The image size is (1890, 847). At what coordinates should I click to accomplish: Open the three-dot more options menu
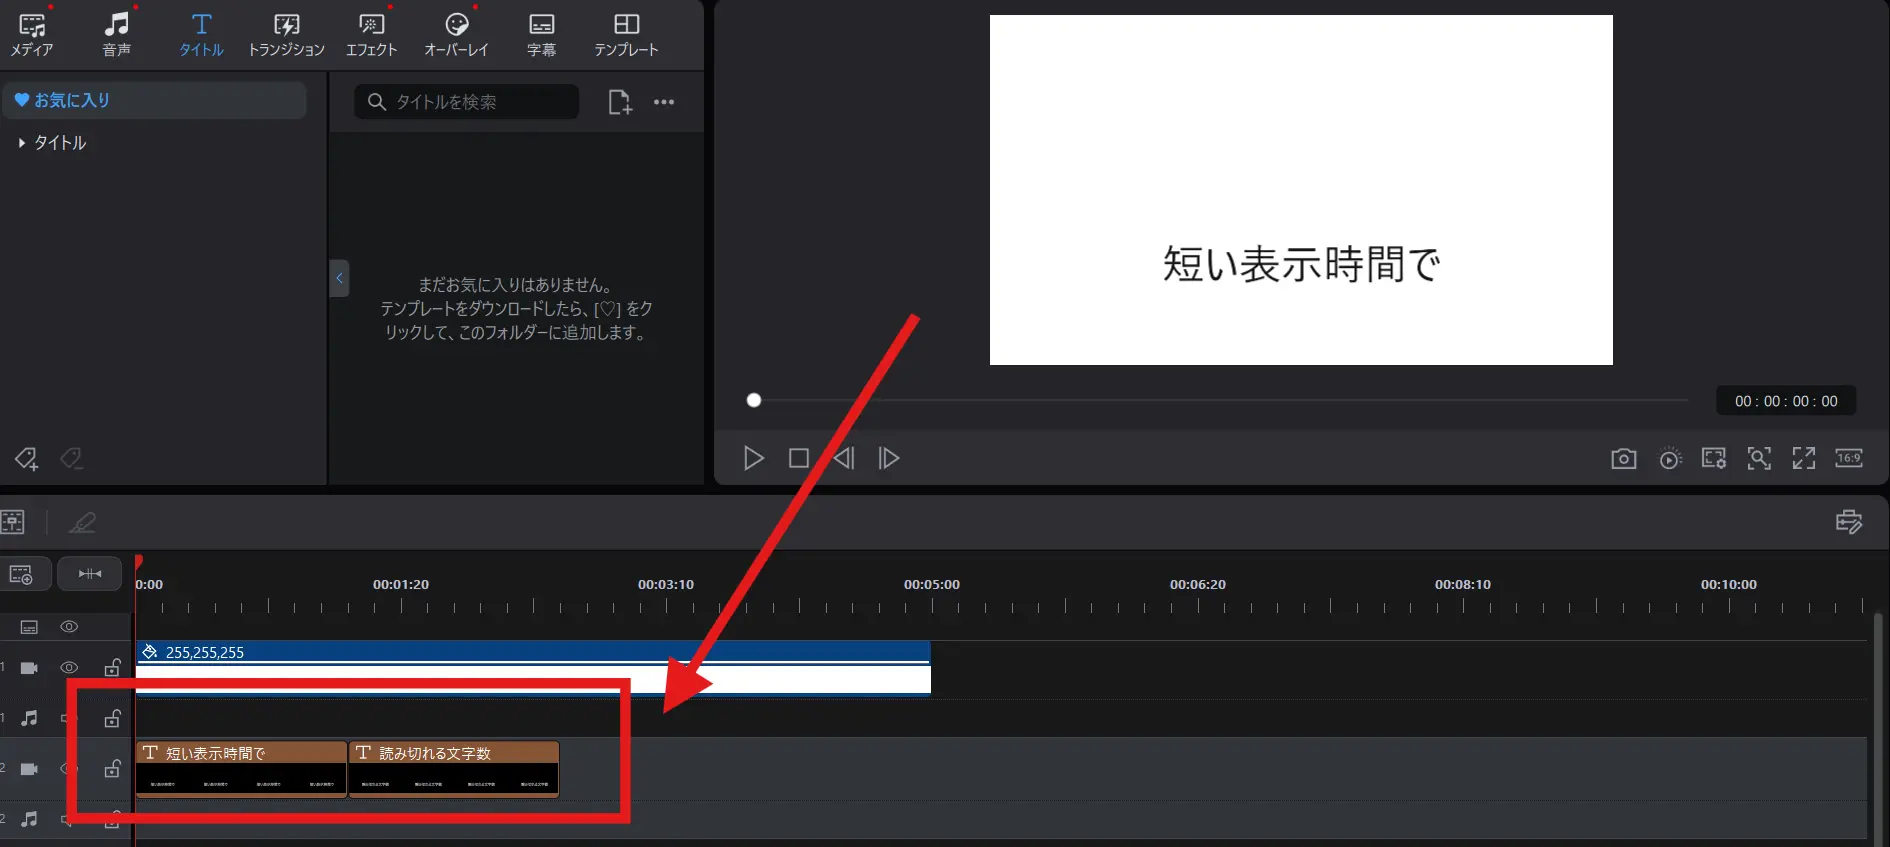click(x=664, y=102)
